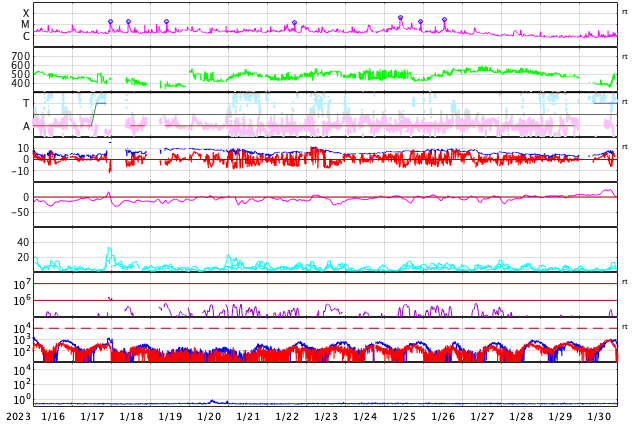The height and width of the screenshot is (424, 634).
Task: Click the flare marker above the 1/18 label
Action: click(x=129, y=21)
